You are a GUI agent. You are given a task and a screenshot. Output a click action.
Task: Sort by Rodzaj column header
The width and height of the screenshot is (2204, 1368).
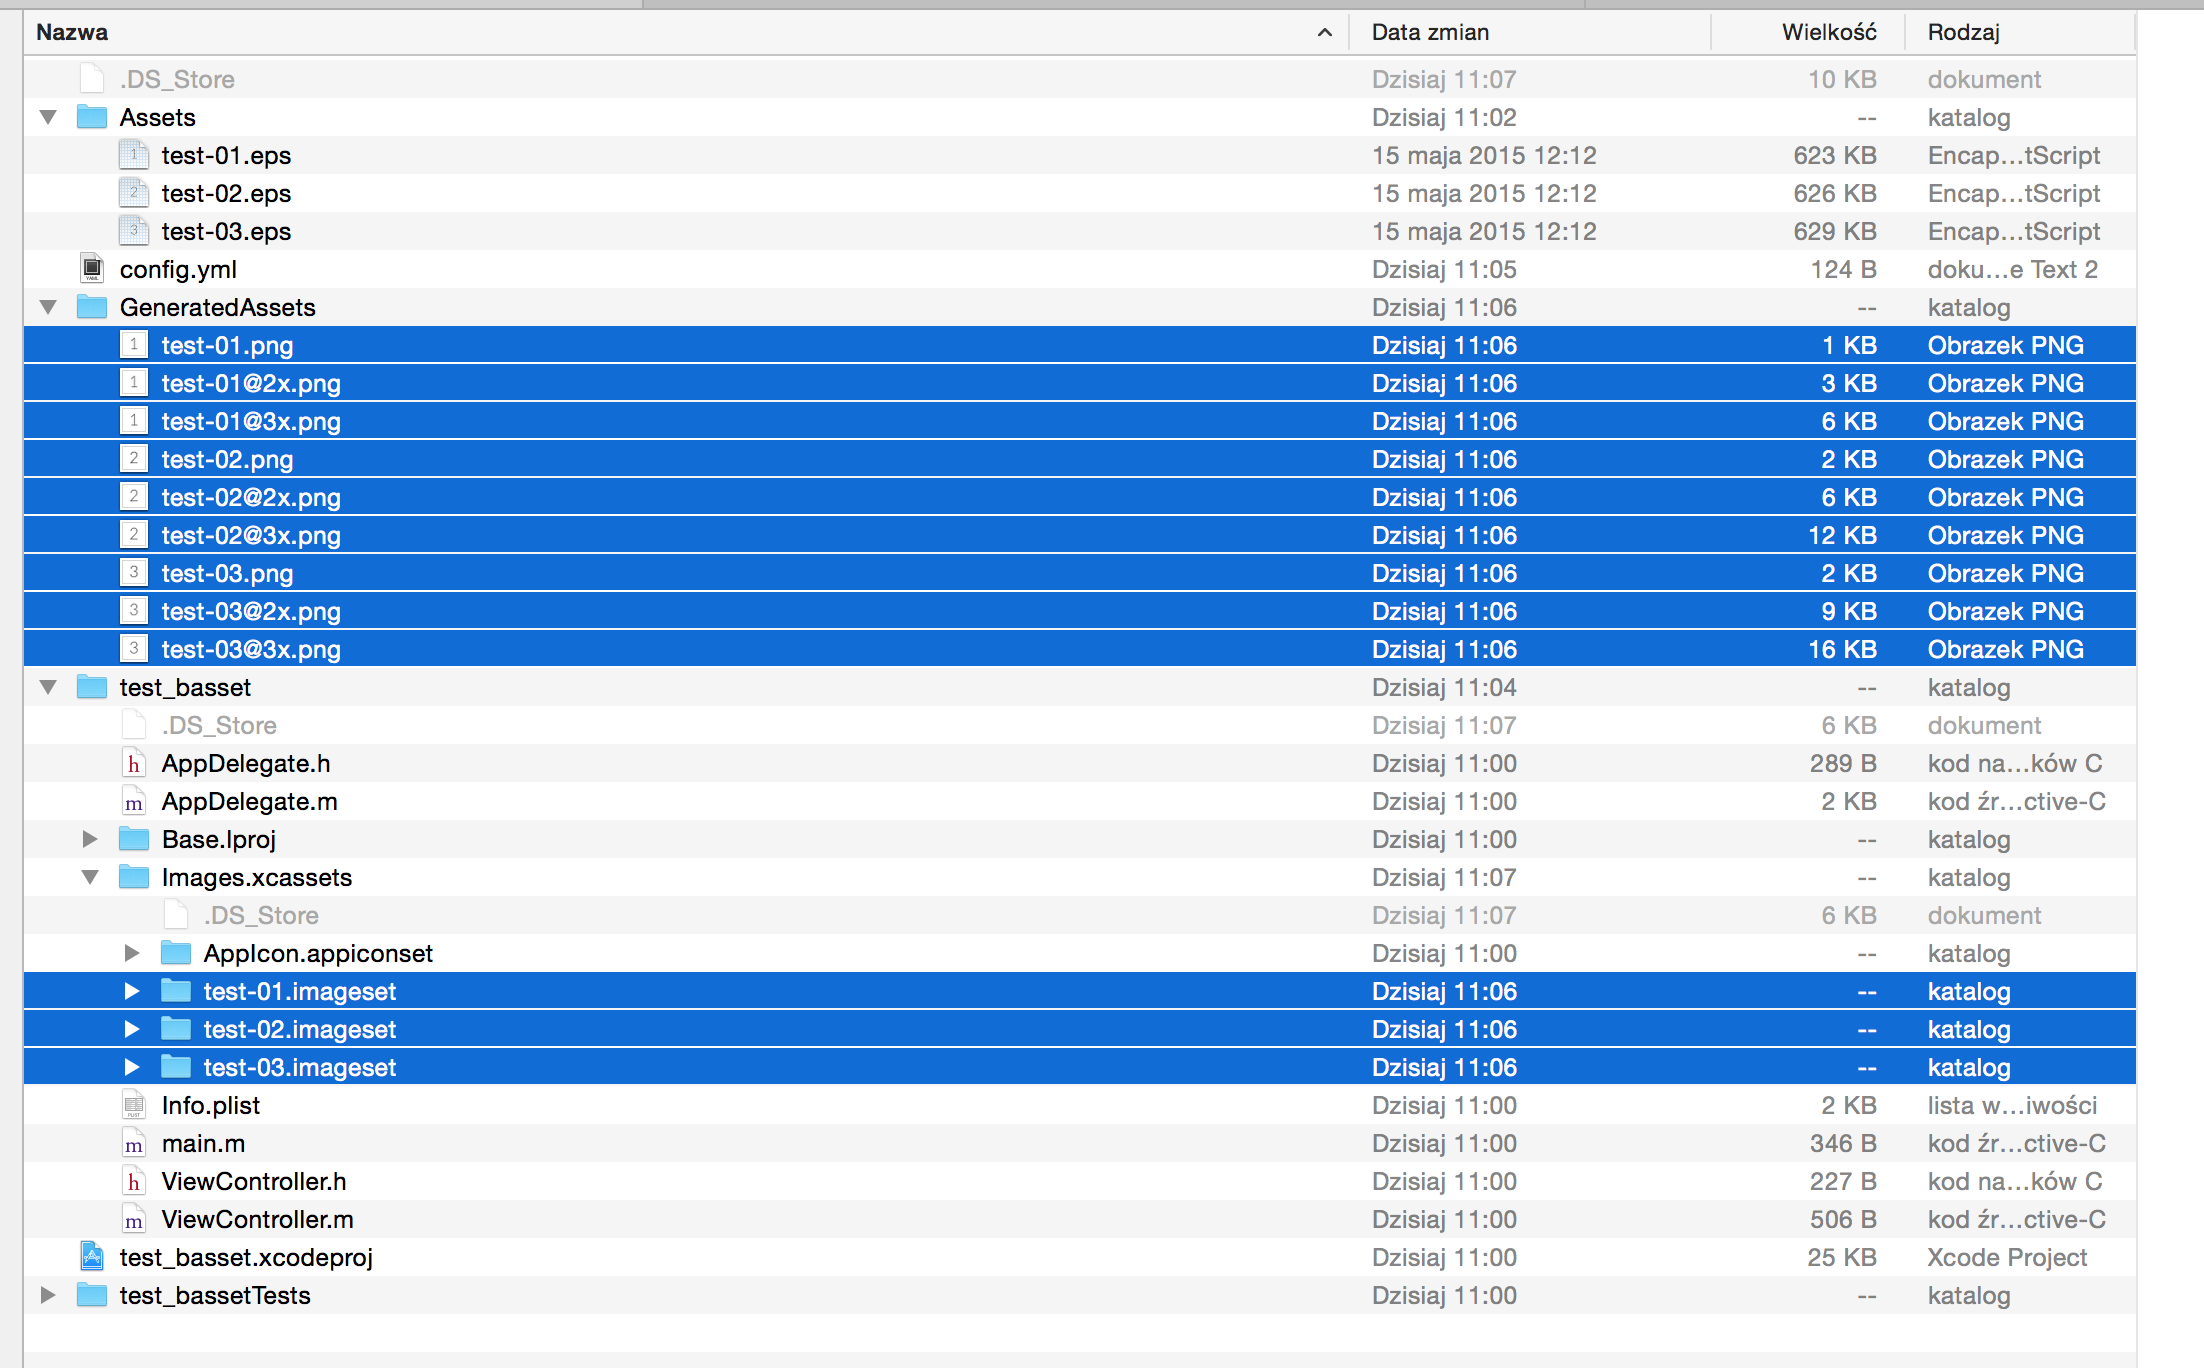point(1963,32)
